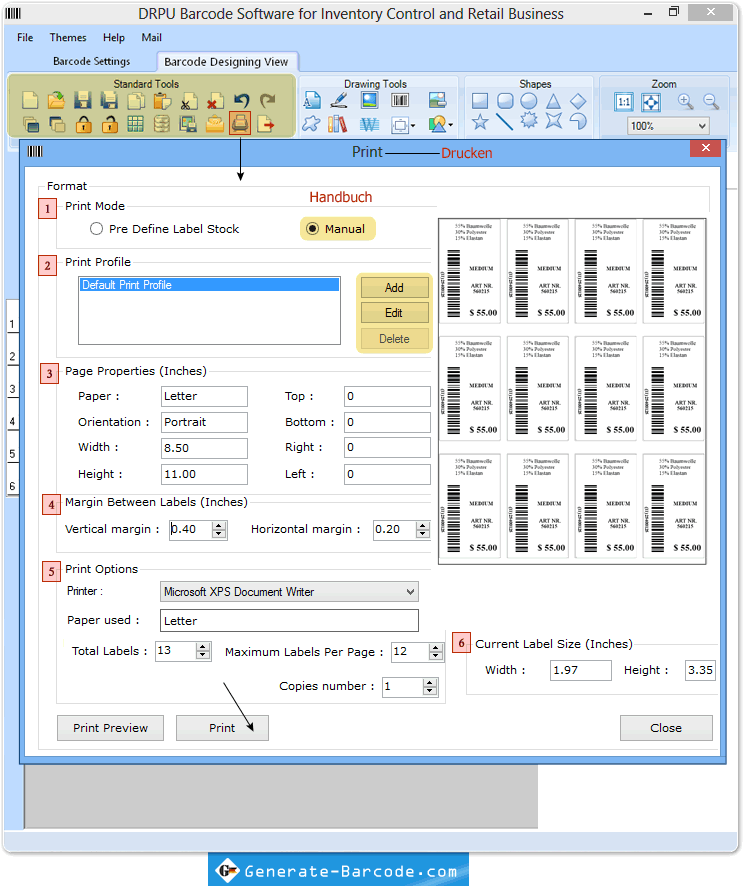Click the green grid icon
The height and width of the screenshot is (886, 744).
(x=136, y=124)
